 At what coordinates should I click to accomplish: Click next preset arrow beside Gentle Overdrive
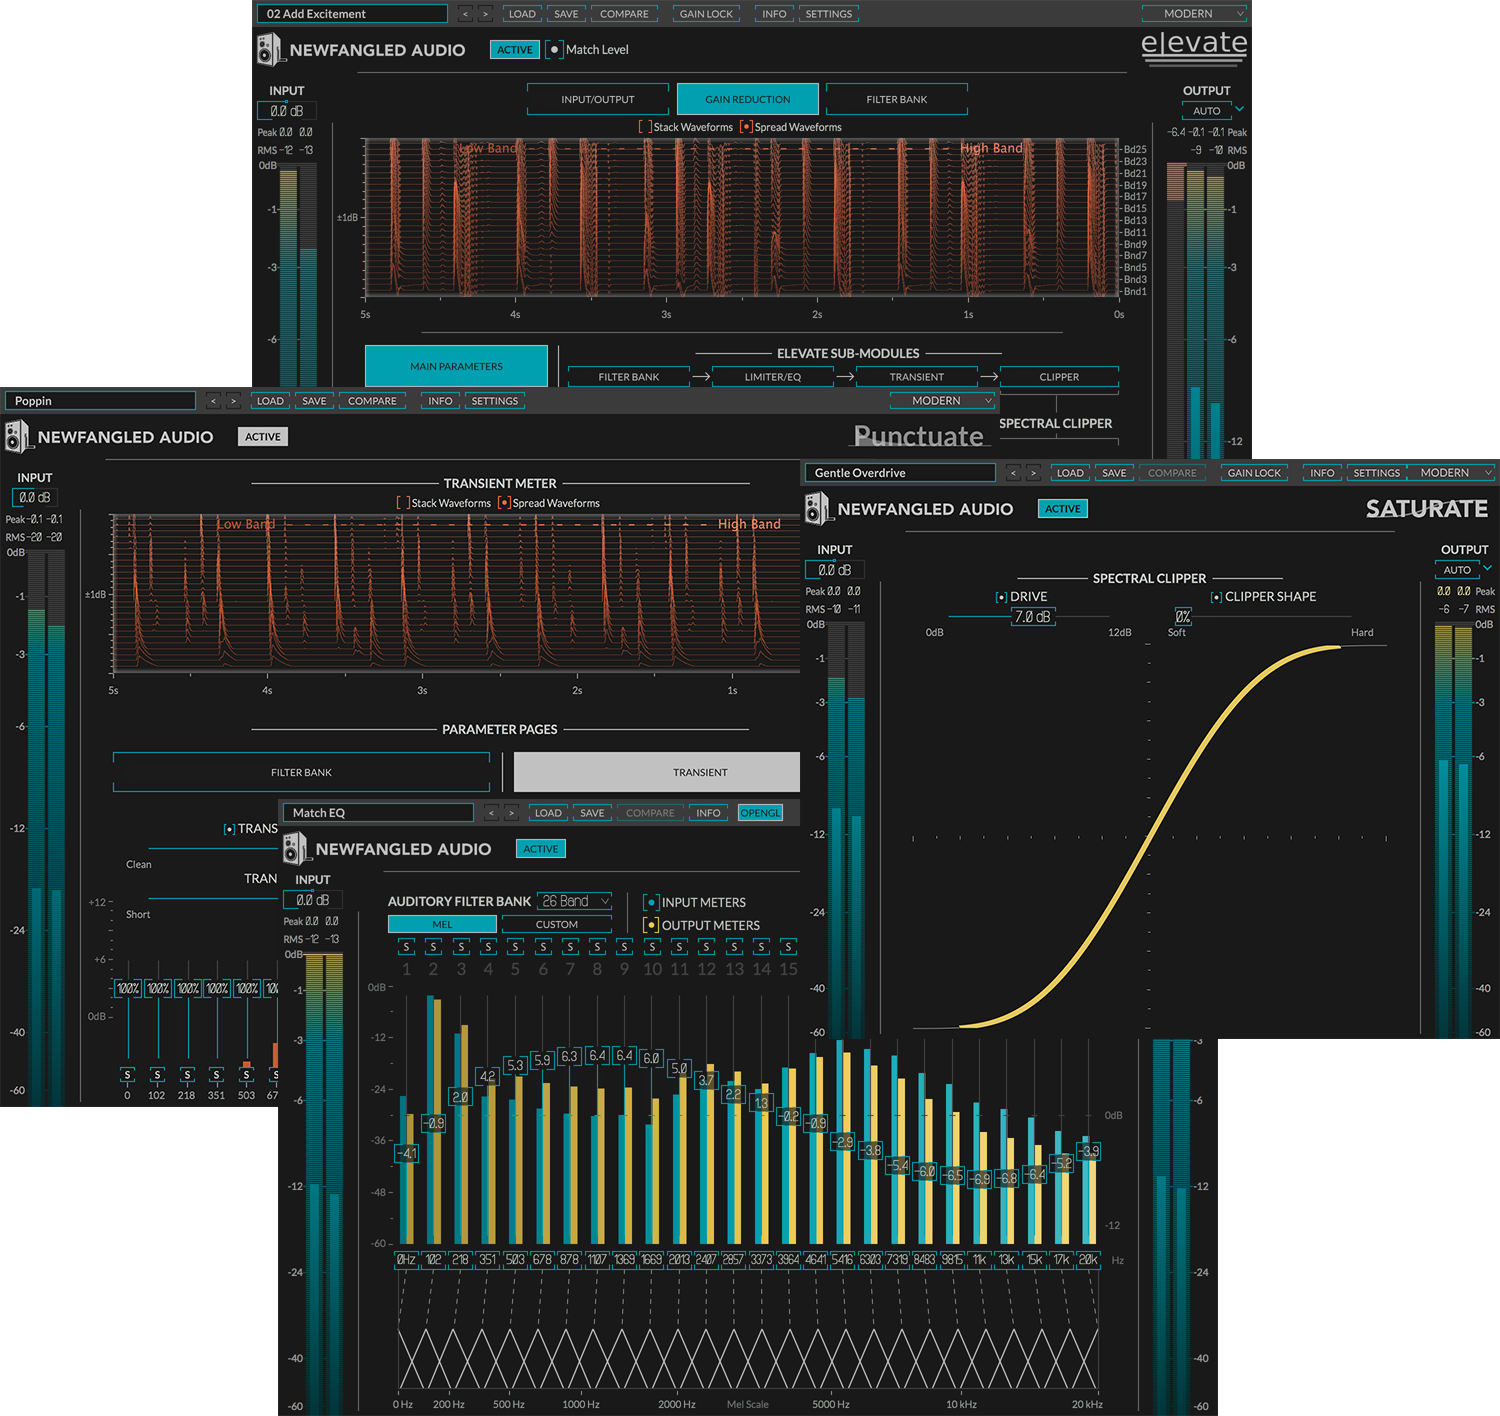tap(1034, 473)
